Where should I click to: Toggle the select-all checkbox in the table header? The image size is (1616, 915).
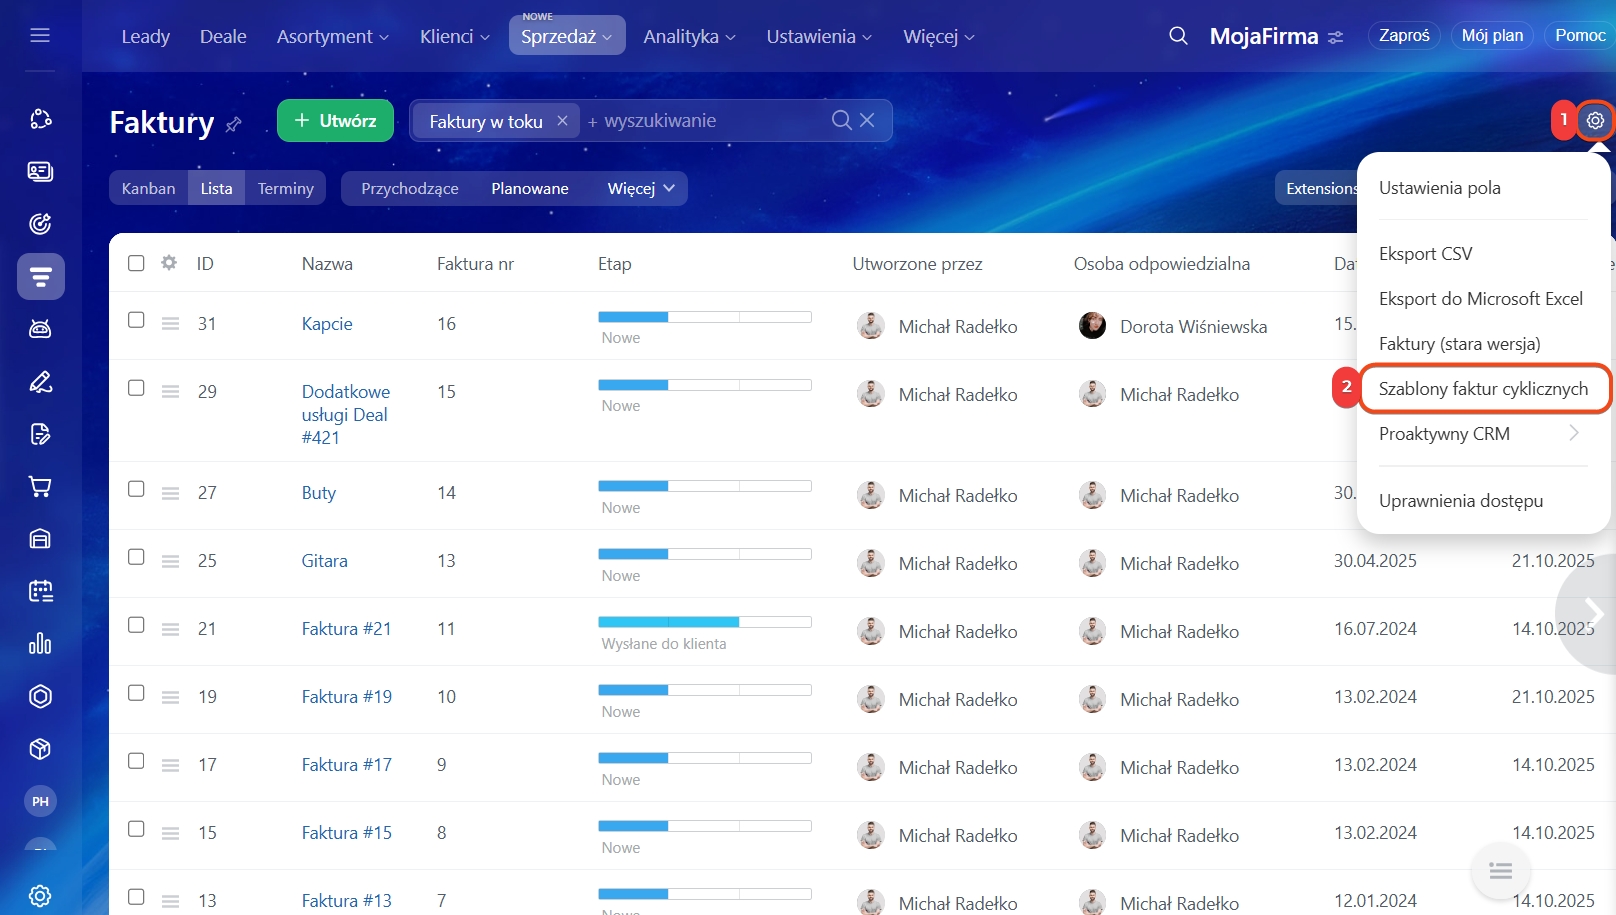136,263
